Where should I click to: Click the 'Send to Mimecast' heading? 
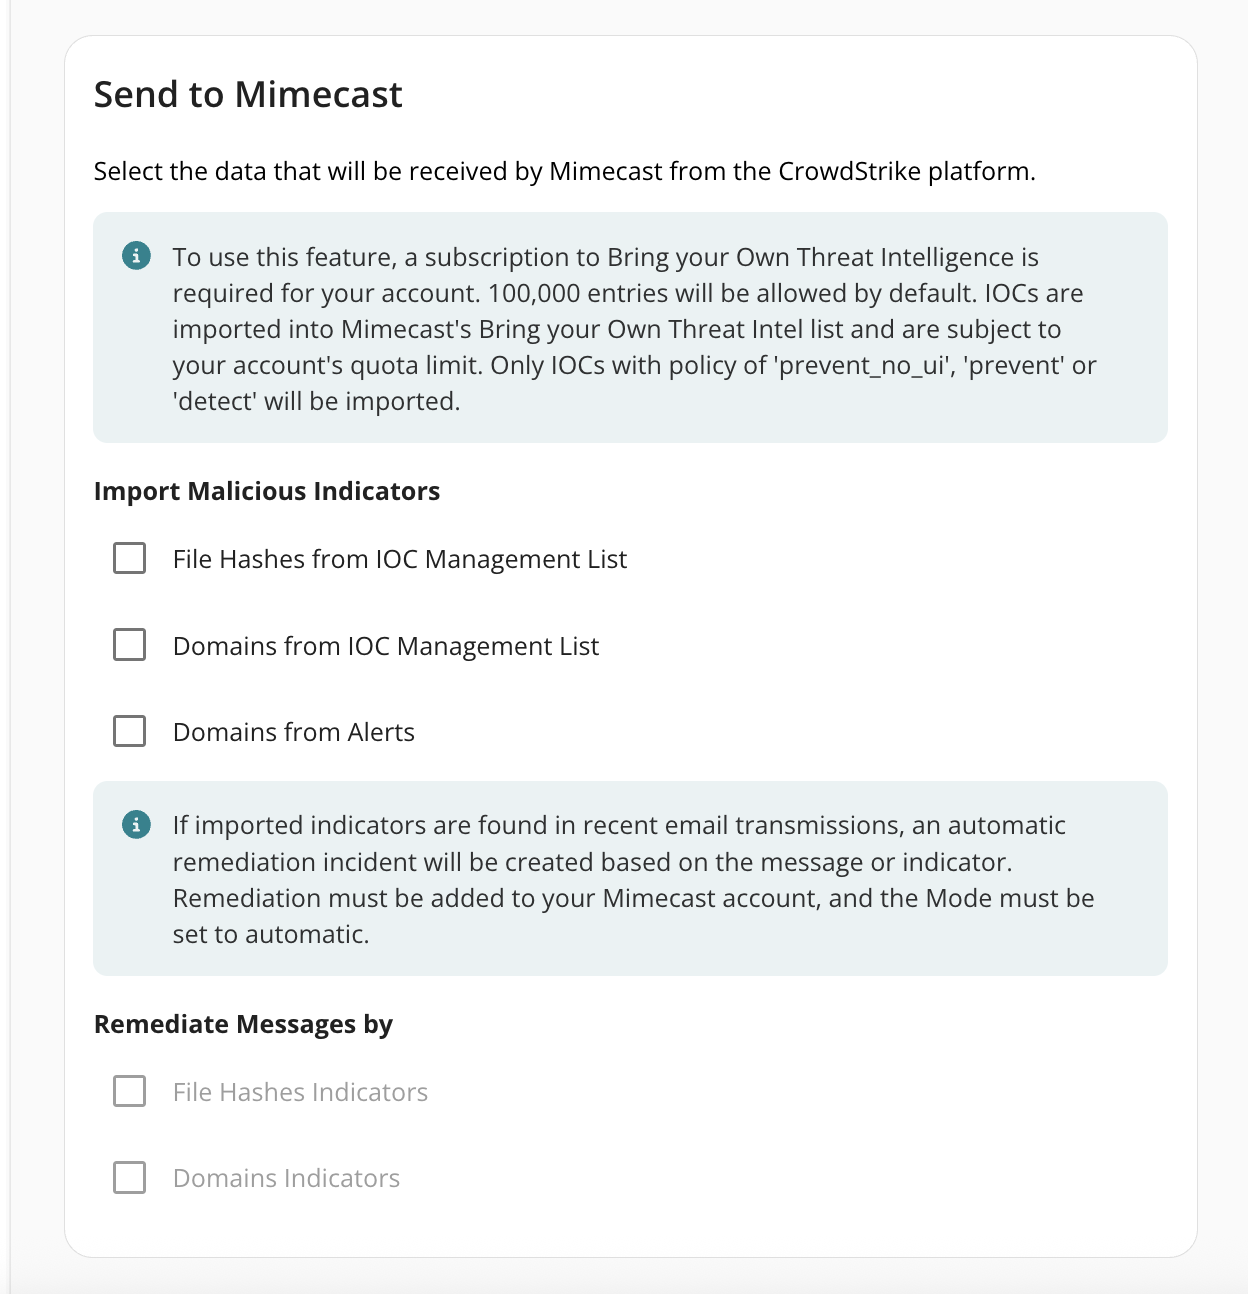tap(248, 94)
